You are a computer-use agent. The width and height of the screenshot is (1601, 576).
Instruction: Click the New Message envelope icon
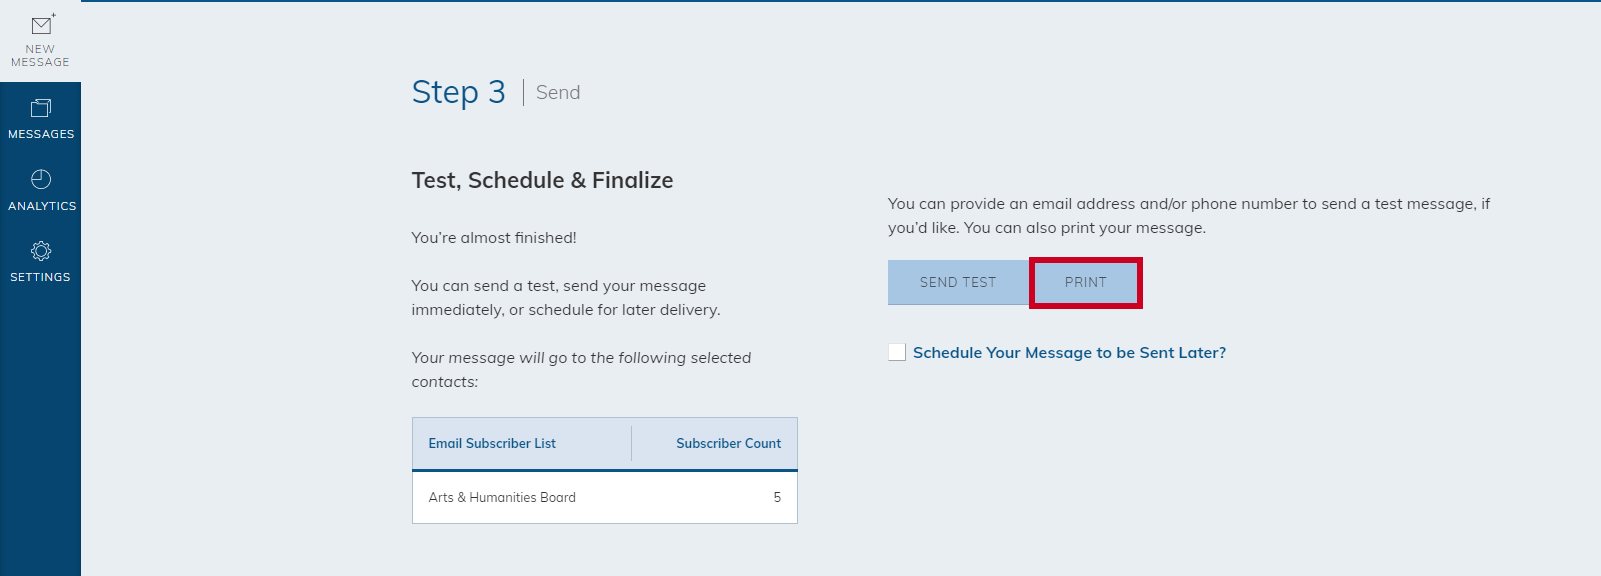click(x=42, y=24)
